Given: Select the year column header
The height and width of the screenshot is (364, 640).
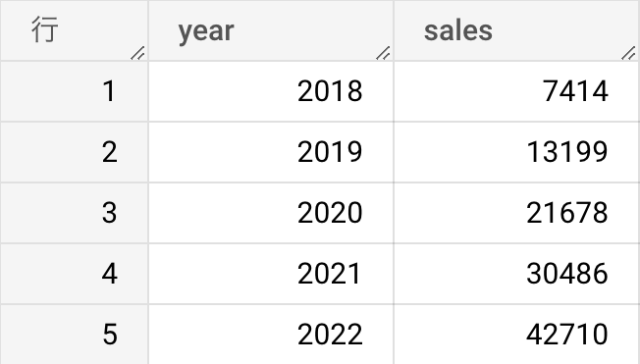Looking at the screenshot, I should click(271, 31).
